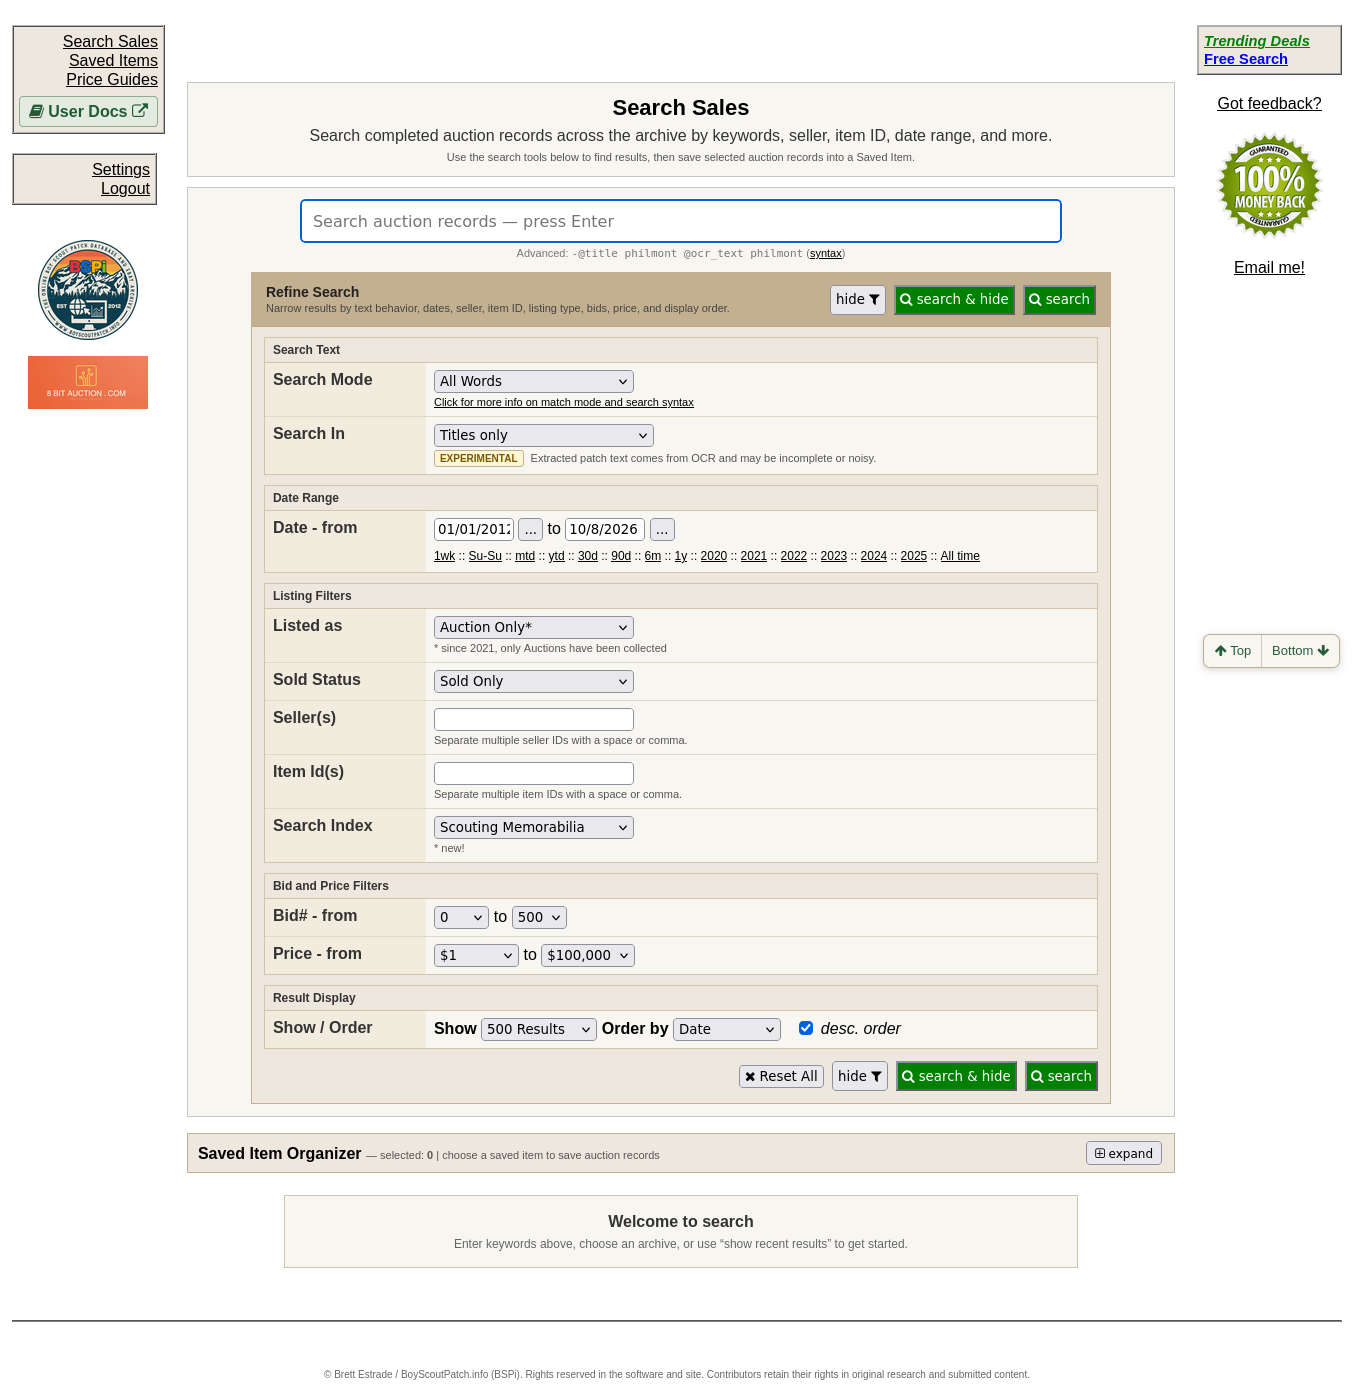Open the User Docs button
This screenshot has width=1354, height=1398.
click(88, 111)
